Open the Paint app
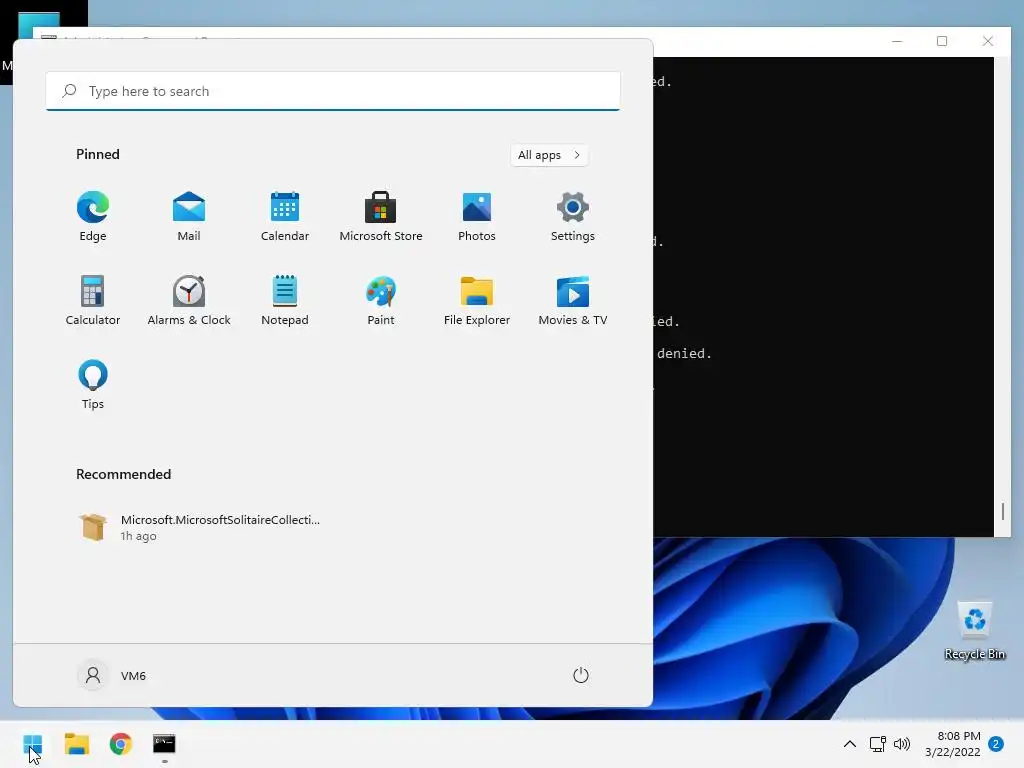The image size is (1024, 768). [x=381, y=300]
